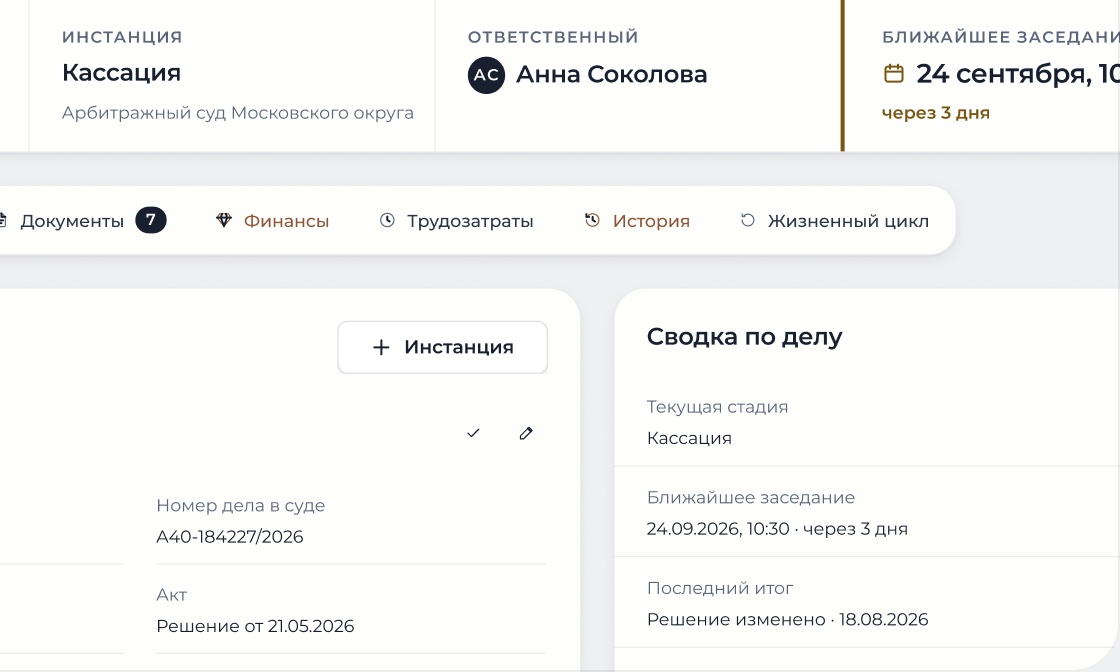Click the act Решение от 21.05.2026
1120x672 pixels.
255,626
